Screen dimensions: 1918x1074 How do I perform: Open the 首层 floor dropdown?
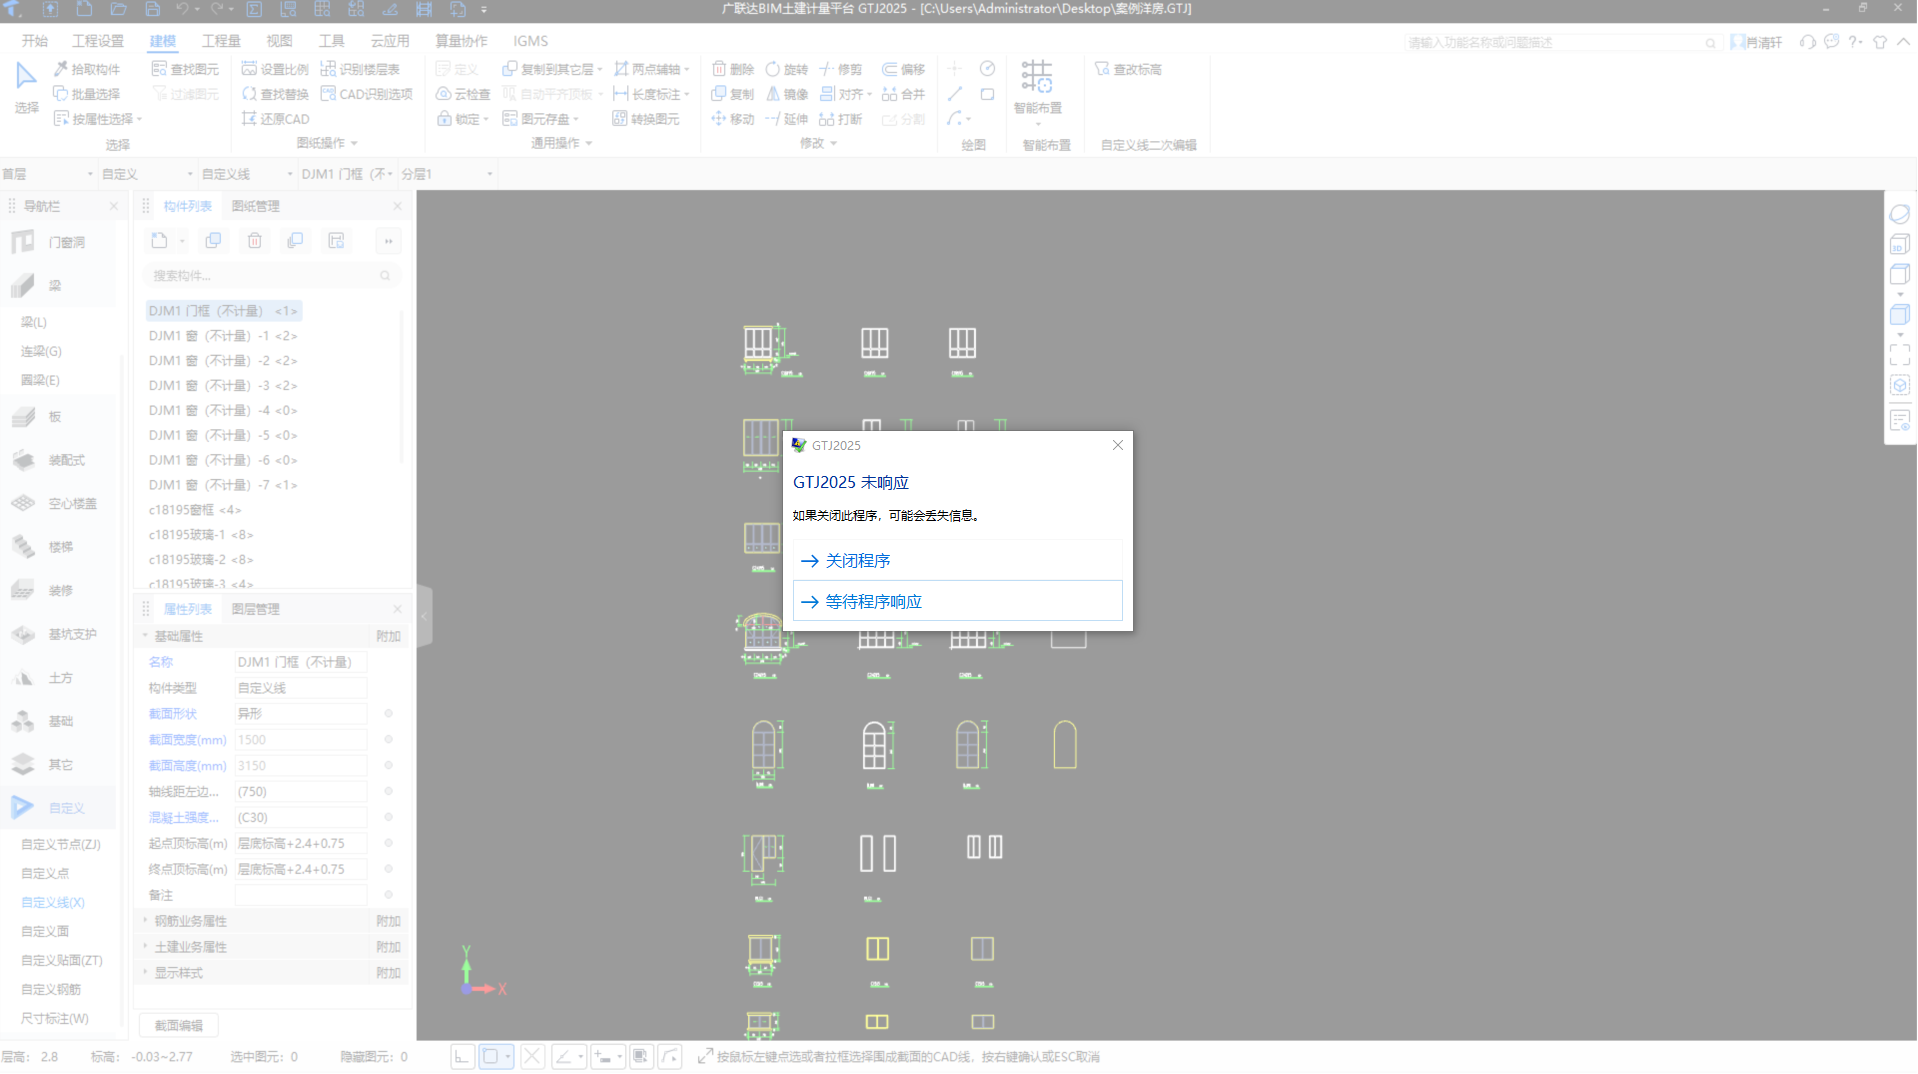click(47, 174)
